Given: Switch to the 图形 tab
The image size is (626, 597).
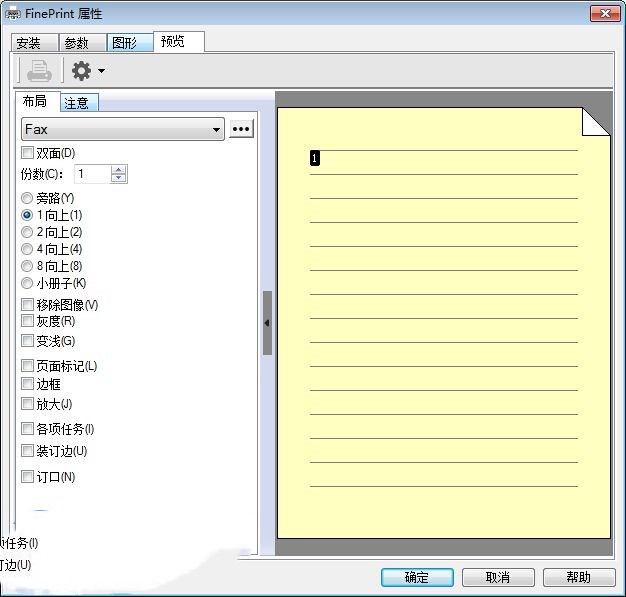Looking at the screenshot, I should pyautogui.click(x=130, y=43).
